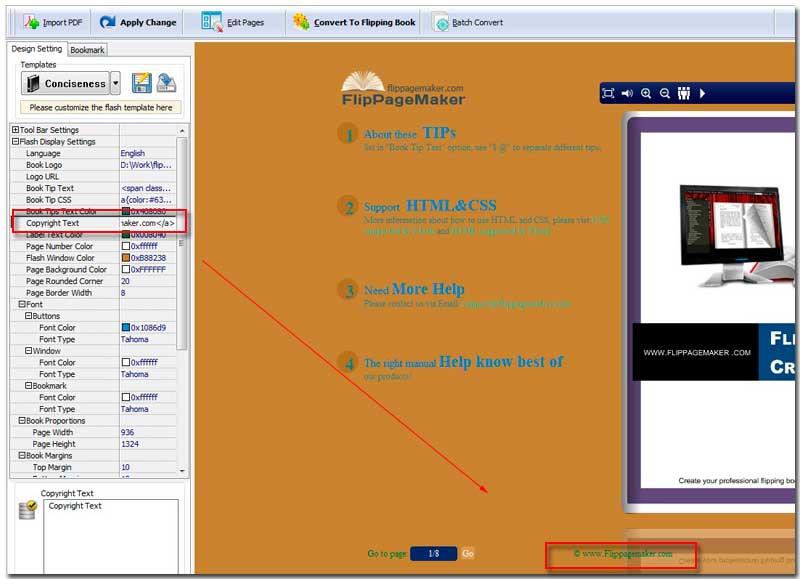Click Bookmark Font Color swatch
The height and width of the screenshot is (579, 800).
(x=126, y=397)
